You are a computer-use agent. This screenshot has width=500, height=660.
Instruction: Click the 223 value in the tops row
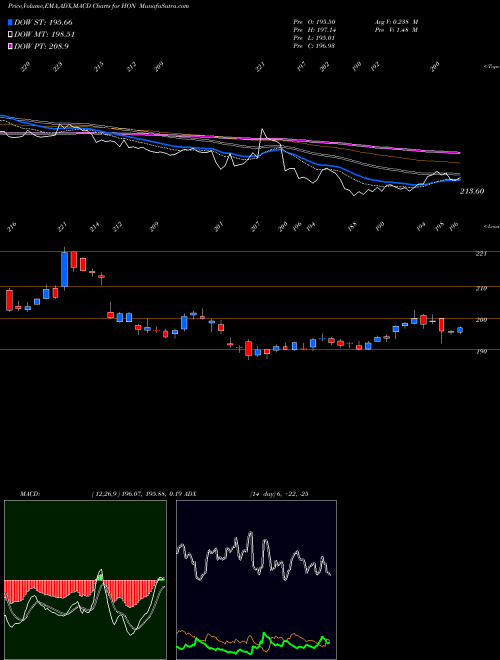(58, 67)
